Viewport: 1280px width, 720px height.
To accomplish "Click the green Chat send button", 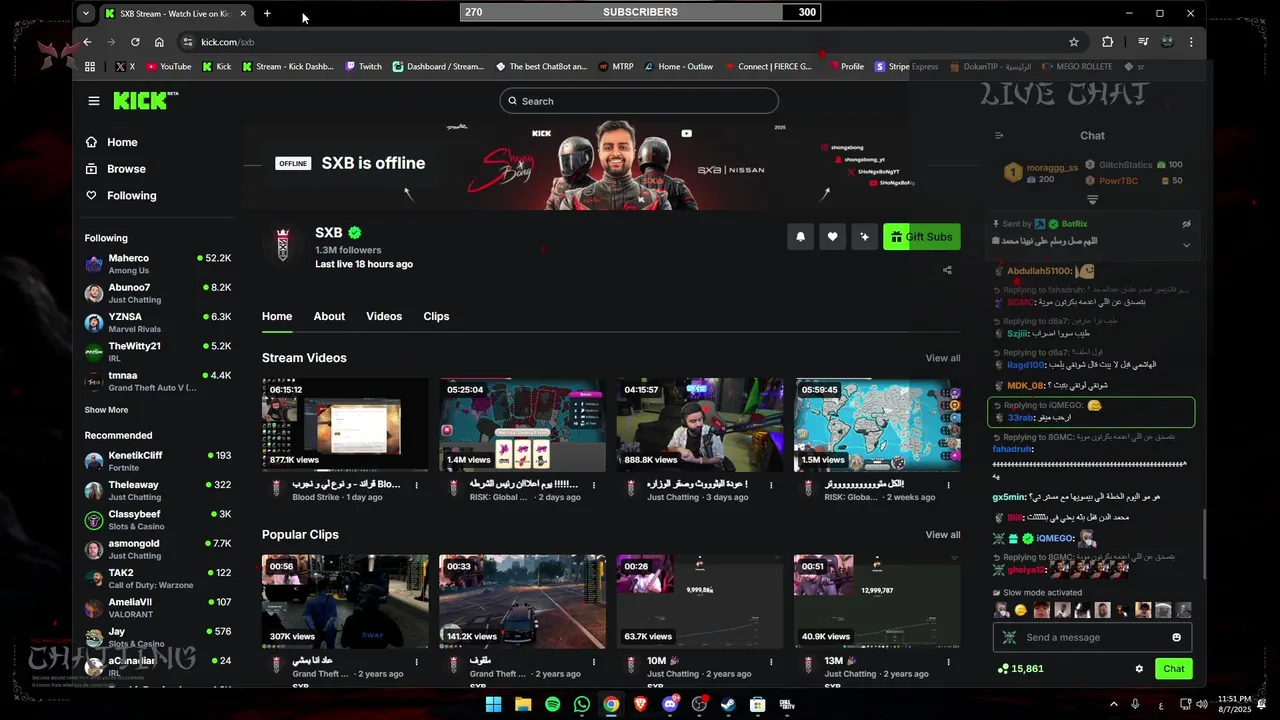I will click(1174, 669).
